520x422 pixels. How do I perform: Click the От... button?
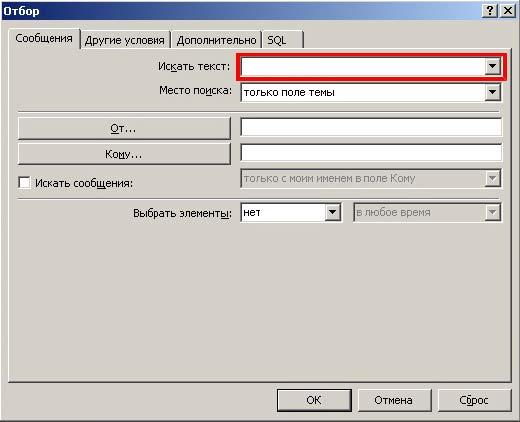(x=124, y=128)
